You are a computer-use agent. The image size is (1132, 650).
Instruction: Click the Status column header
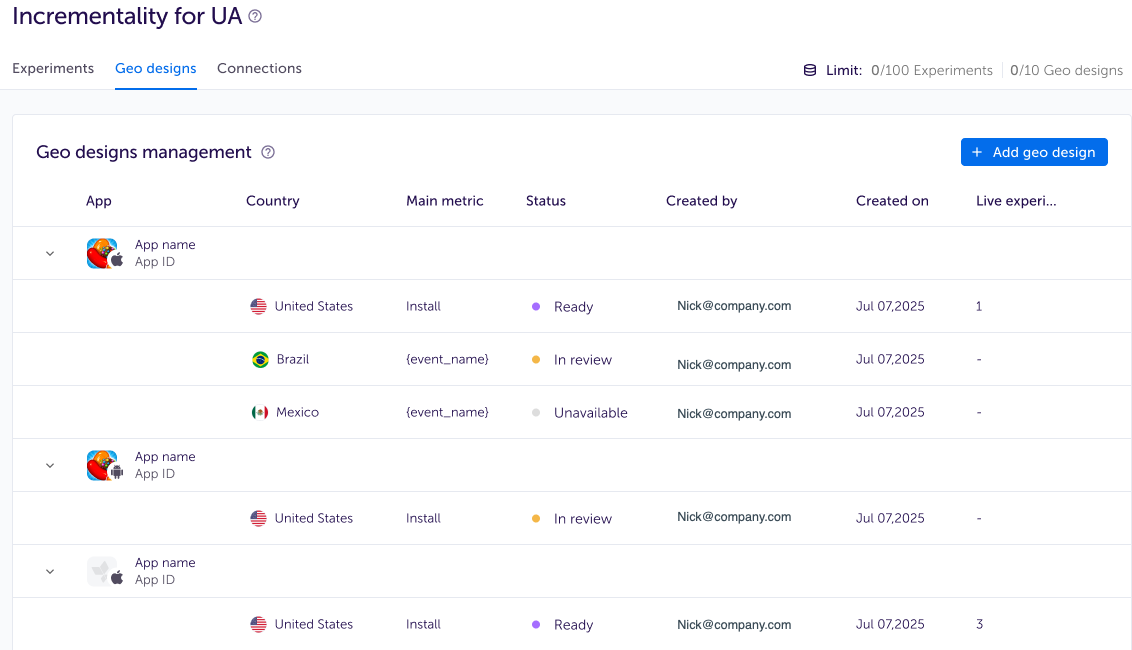[x=546, y=201]
